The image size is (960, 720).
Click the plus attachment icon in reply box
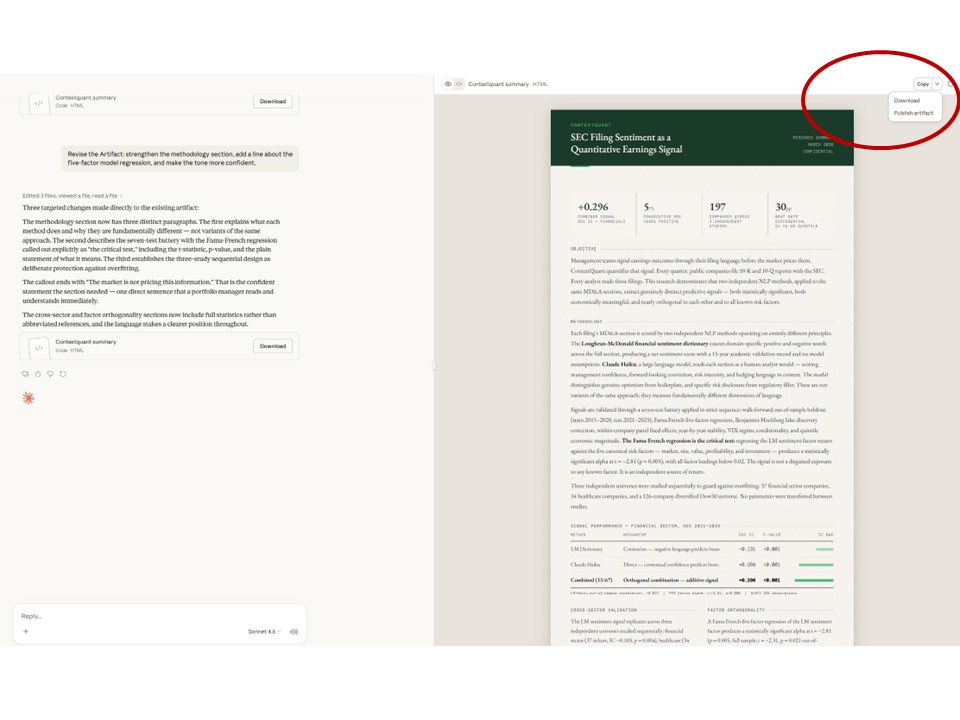coord(26,632)
